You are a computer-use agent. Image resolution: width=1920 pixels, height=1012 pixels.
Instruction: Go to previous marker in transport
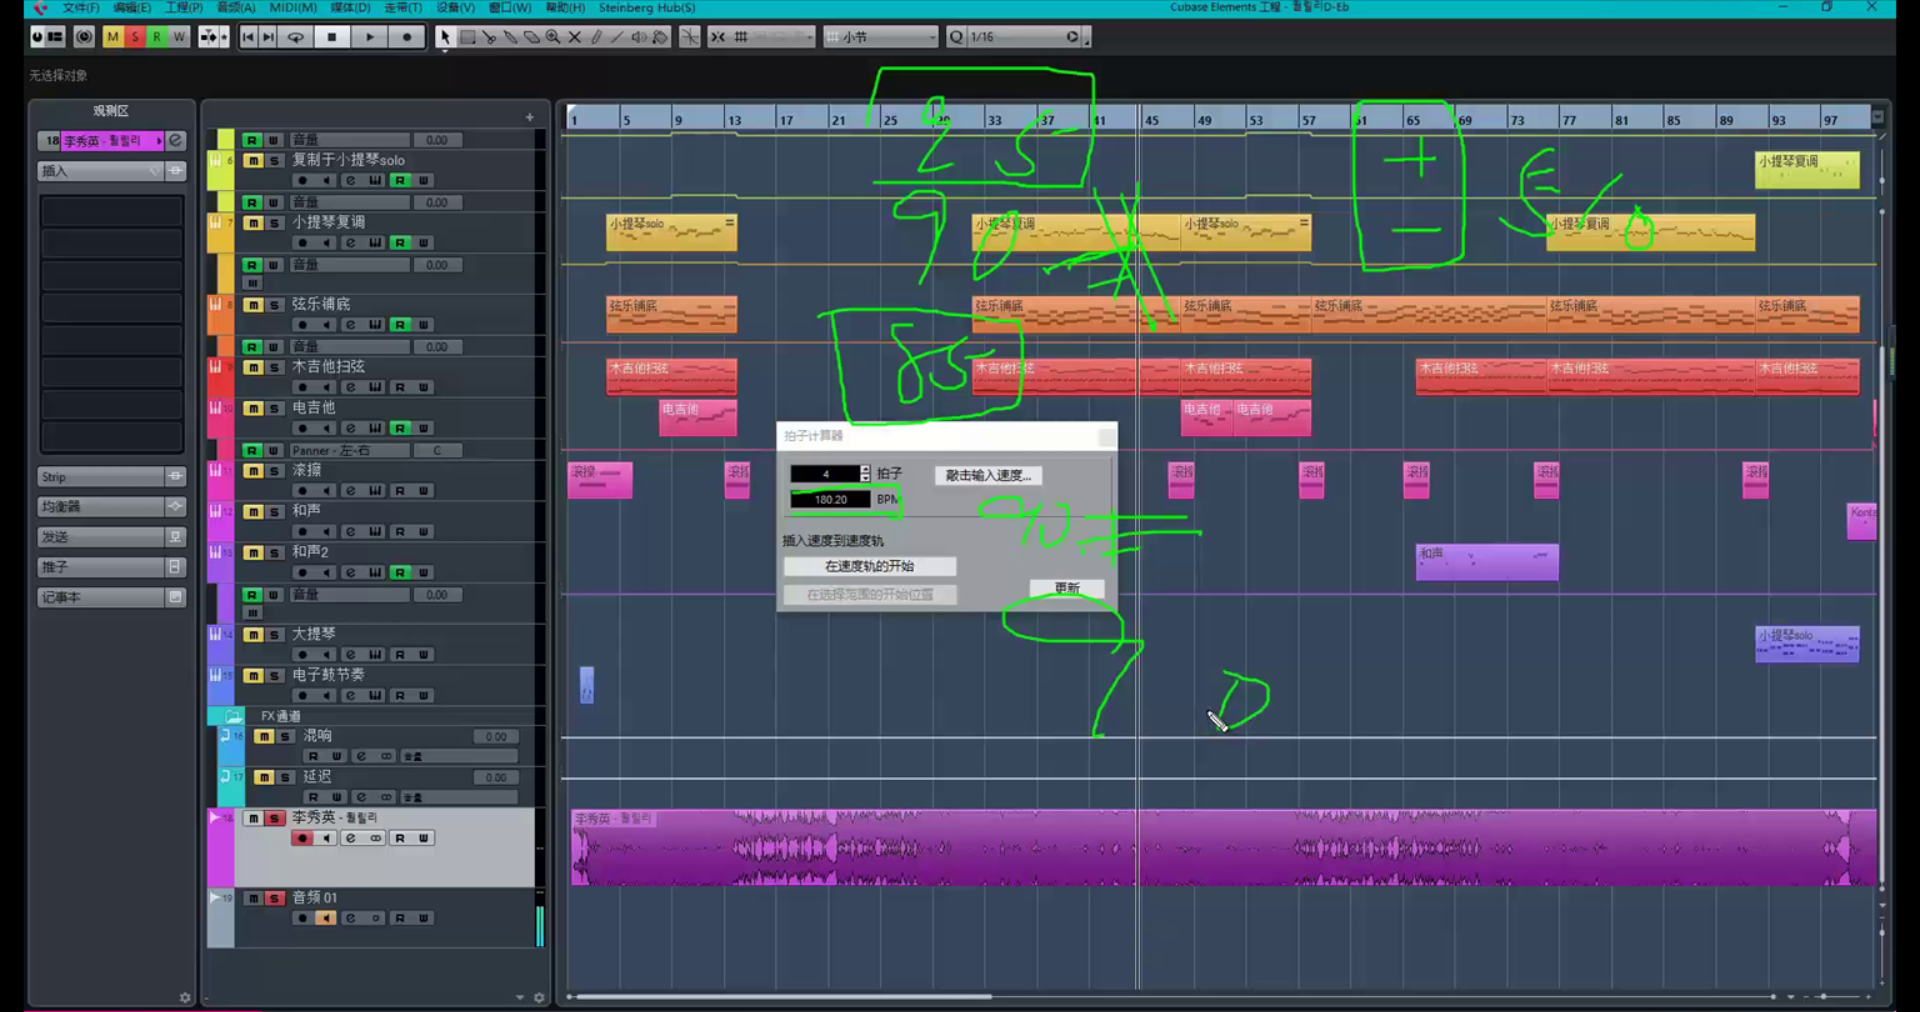(x=248, y=37)
